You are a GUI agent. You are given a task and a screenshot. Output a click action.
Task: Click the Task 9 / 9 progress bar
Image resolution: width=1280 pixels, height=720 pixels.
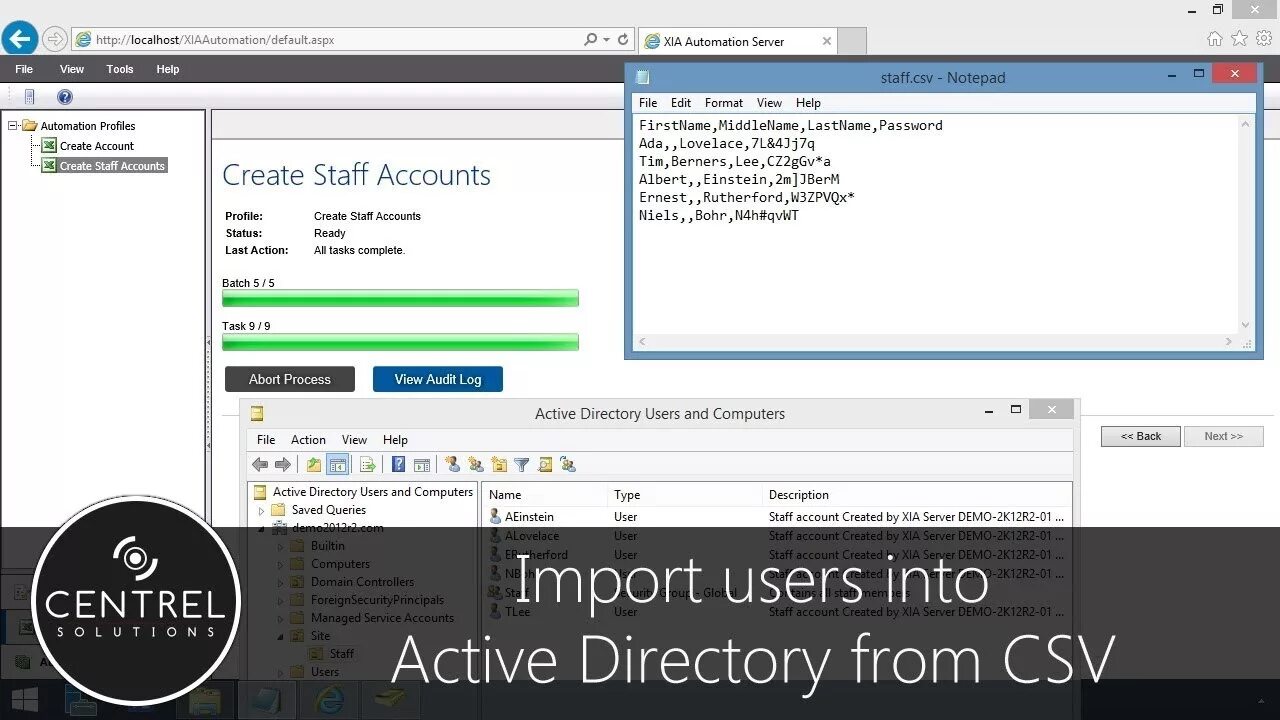point(400,342)
